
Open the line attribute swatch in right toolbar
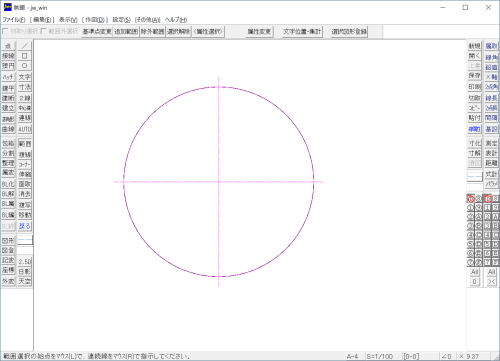(475, 176)
